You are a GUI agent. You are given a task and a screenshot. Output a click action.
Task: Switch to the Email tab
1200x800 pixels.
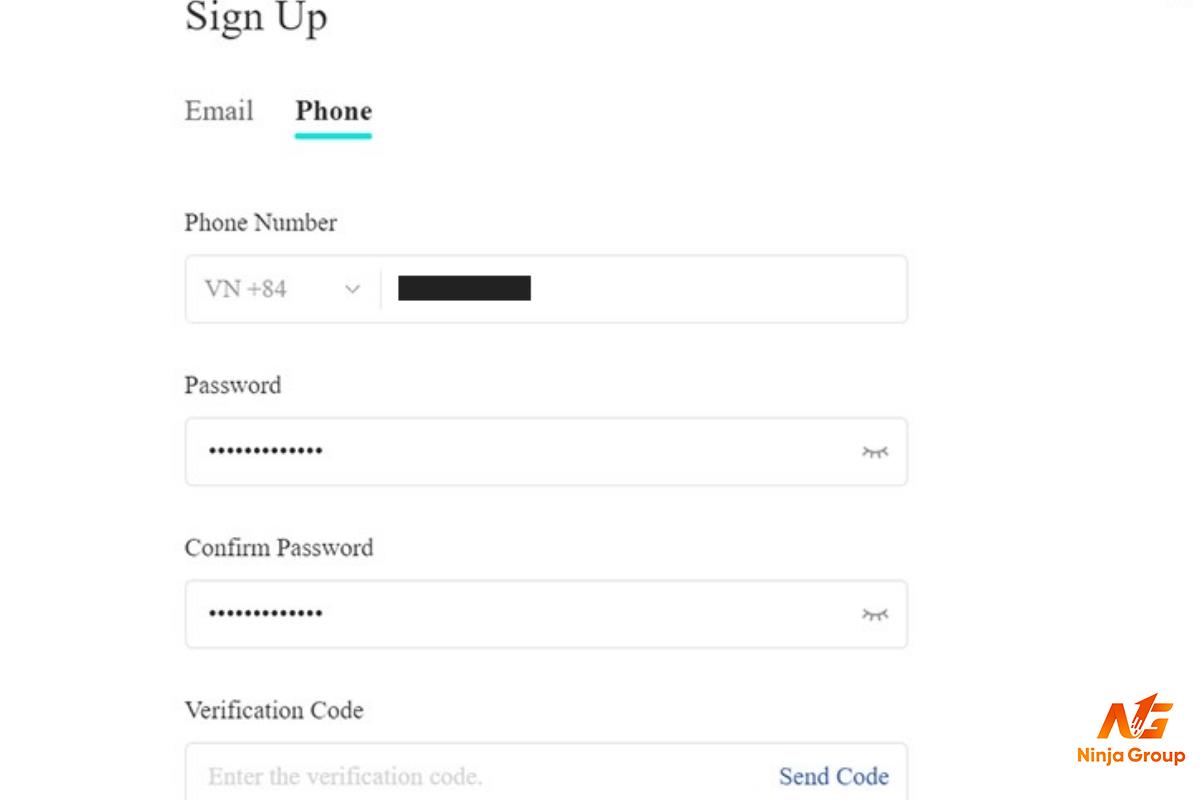point(219,110)
